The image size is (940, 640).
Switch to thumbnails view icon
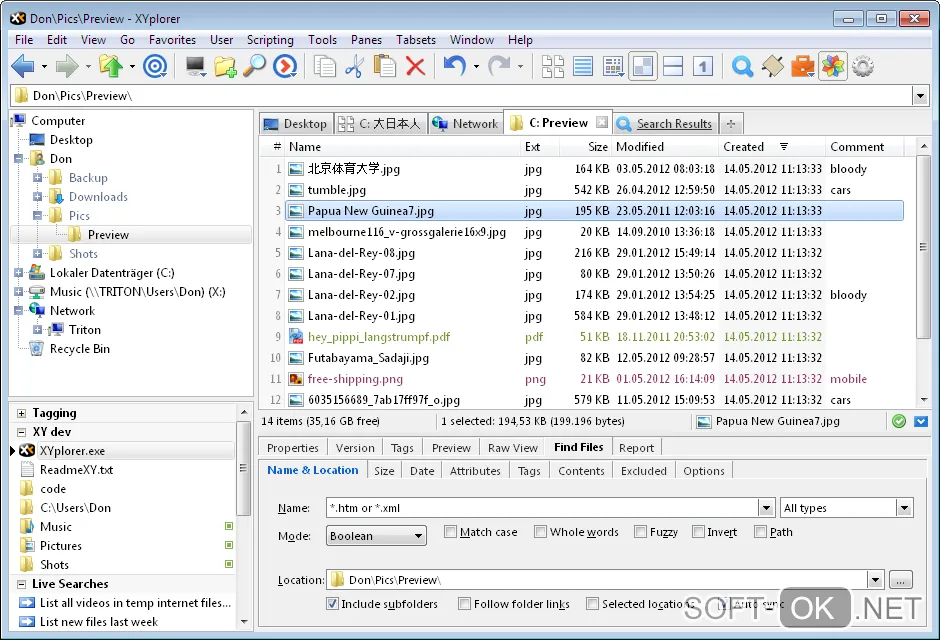point(553,66)
